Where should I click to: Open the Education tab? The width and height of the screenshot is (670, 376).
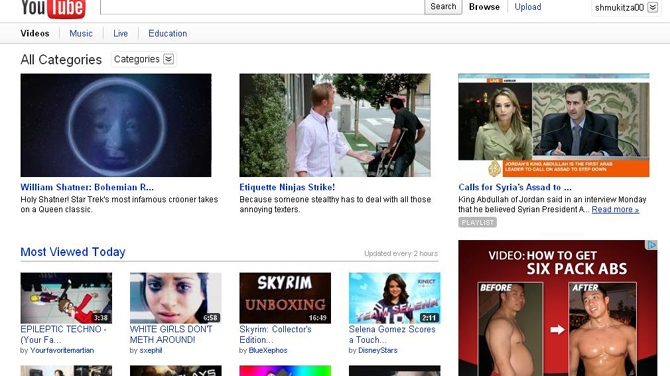pos(168,33)
